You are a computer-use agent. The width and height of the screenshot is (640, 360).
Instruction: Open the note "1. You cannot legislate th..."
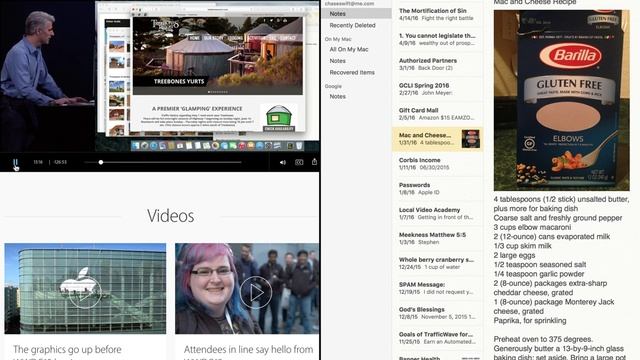438,39
